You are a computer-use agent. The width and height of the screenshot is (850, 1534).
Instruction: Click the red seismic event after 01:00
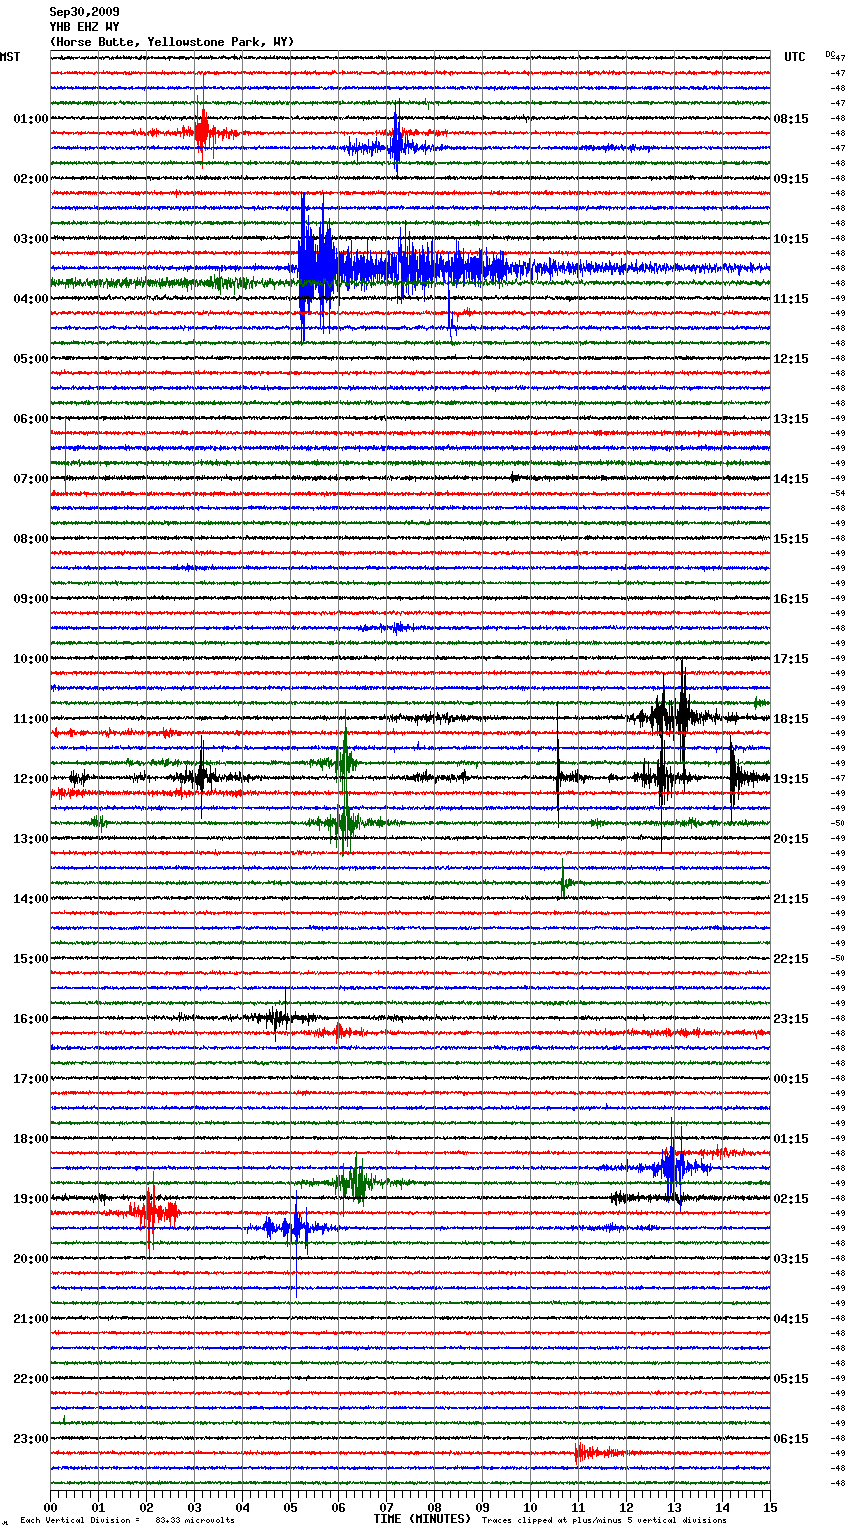[x=202, y=133]
